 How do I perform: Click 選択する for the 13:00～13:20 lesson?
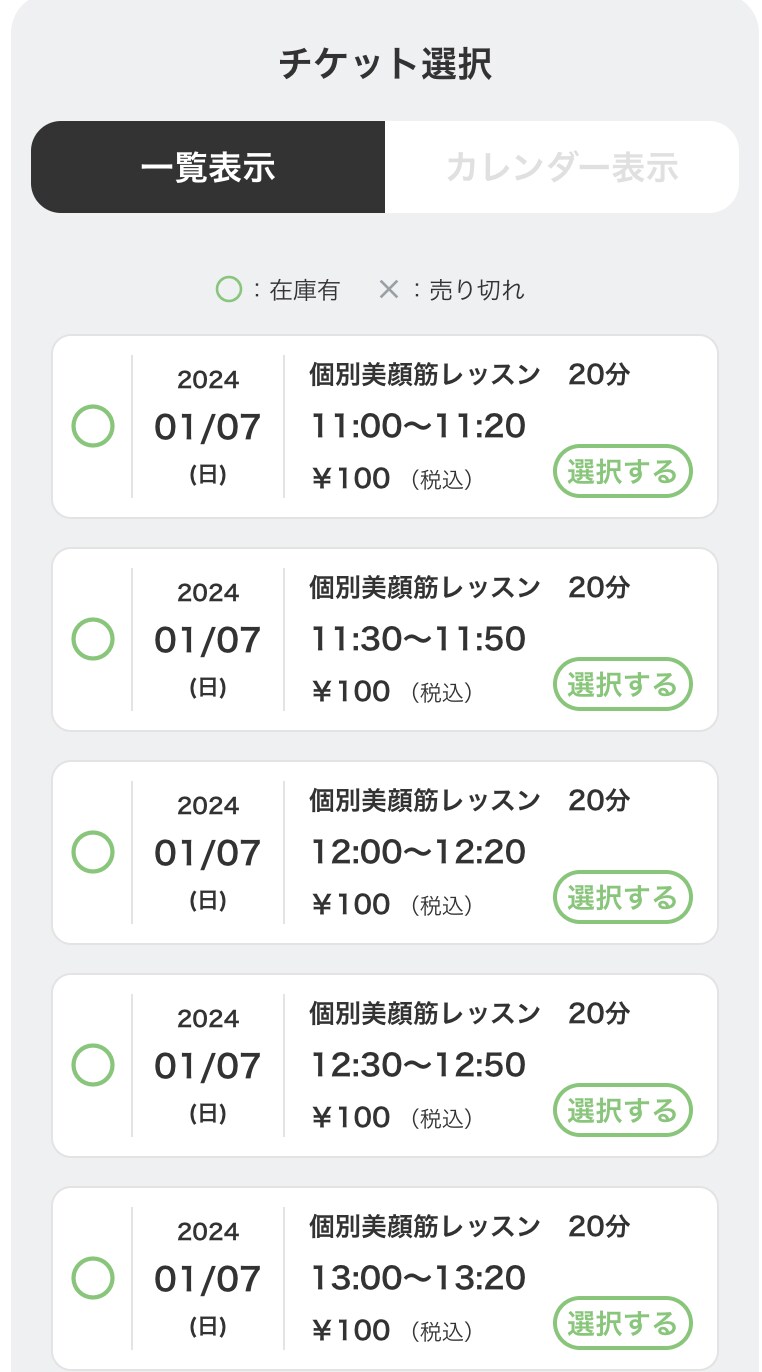622,1324
